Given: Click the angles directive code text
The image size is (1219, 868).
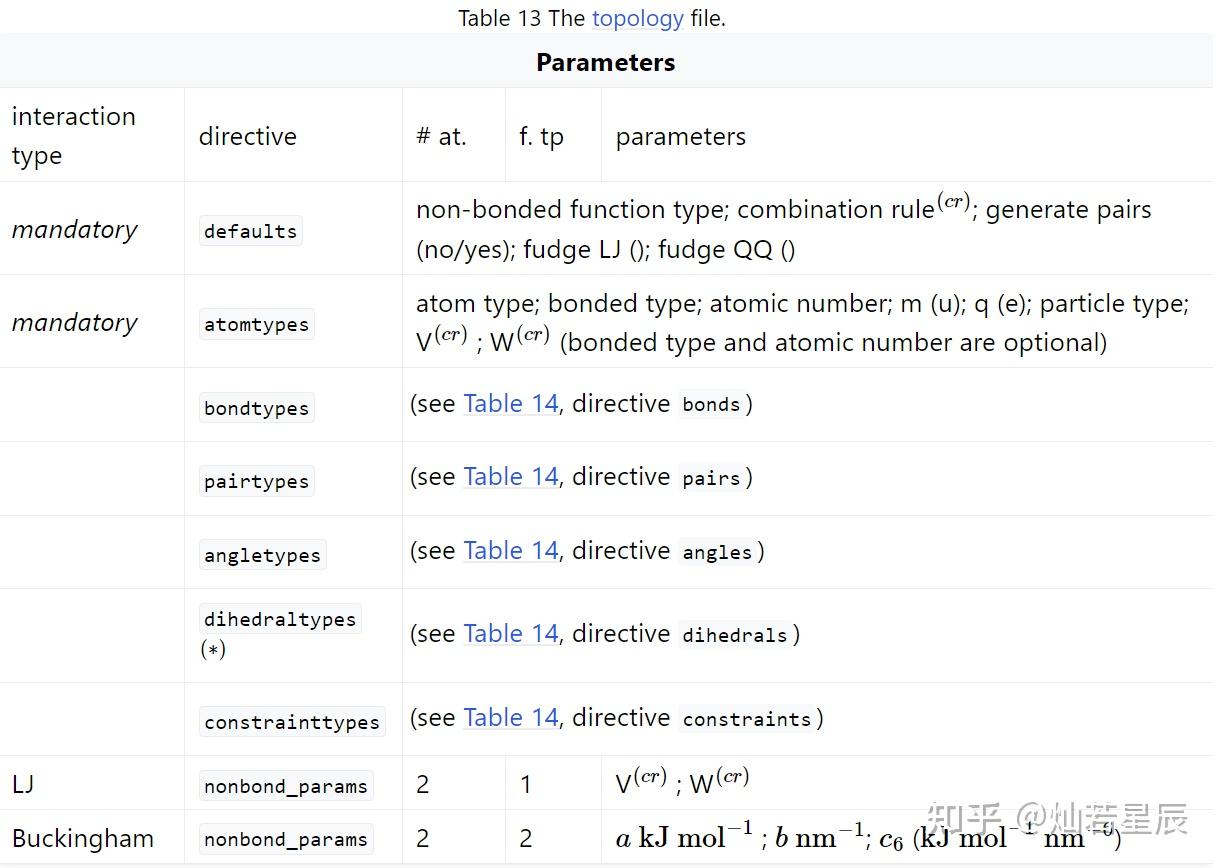Looking at the screenshot, I should click(717, 552).
